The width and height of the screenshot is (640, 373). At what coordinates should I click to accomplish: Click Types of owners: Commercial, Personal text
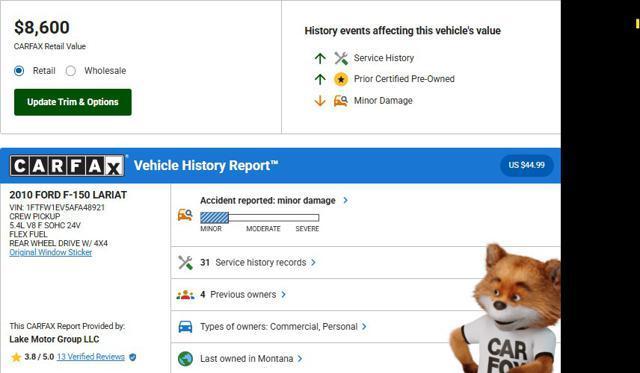[279, 326]
